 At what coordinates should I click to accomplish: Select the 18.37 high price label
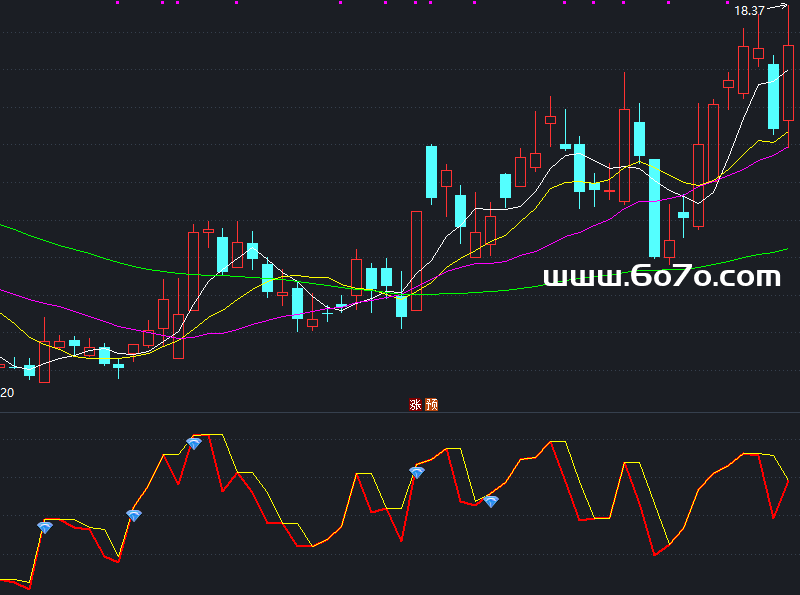point(749,11)
